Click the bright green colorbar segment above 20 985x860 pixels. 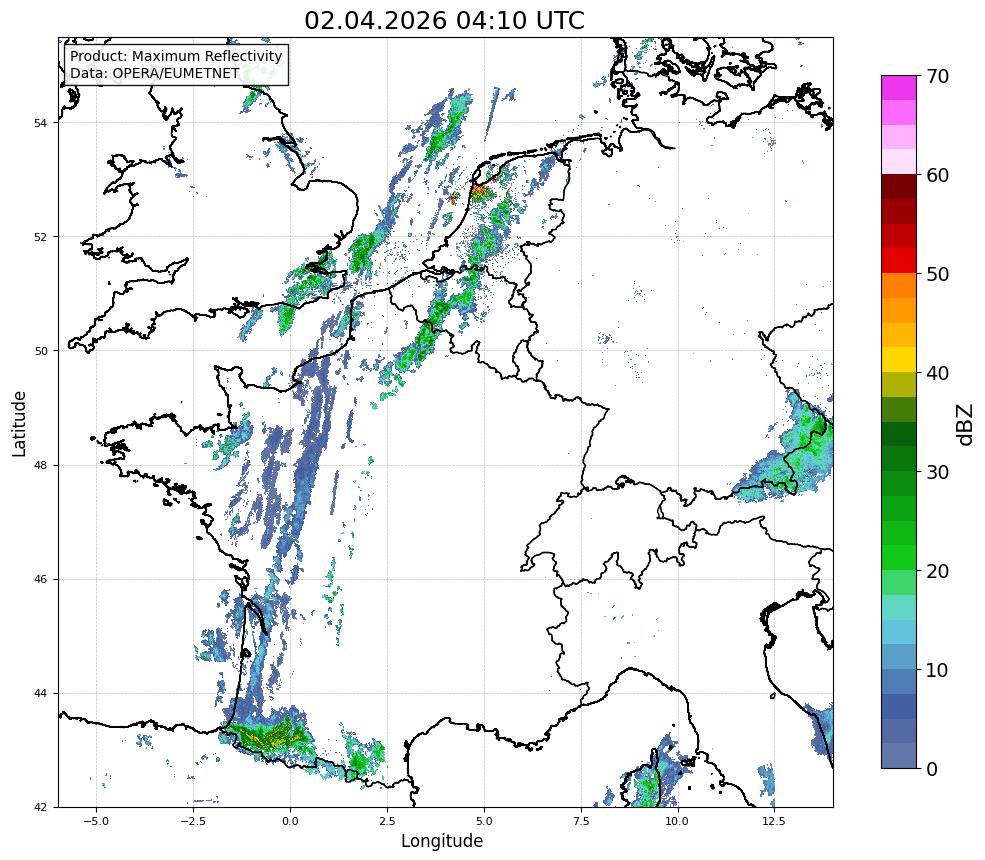click(x=899, y=558)
